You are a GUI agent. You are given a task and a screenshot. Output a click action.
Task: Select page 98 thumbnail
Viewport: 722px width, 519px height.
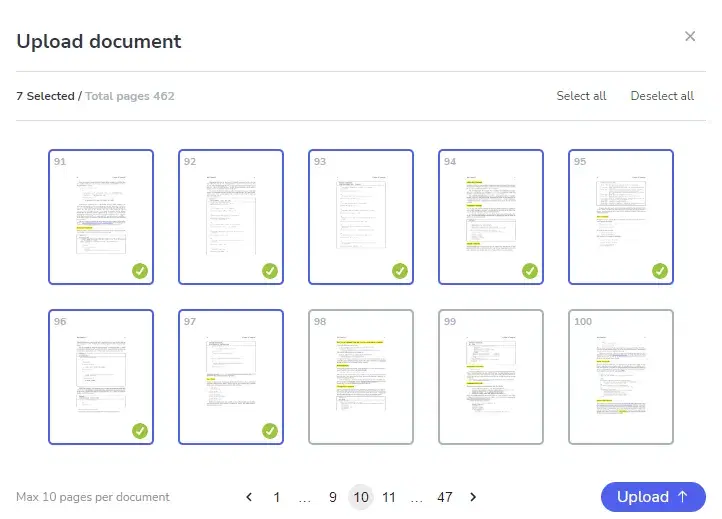(x=361, y=377)
